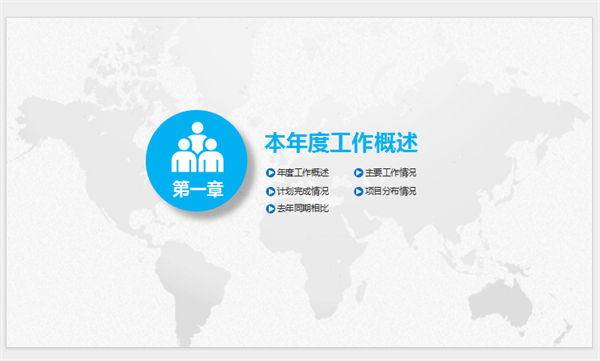This screenshot has width=600, height=361.
Task: Click the arrow bullet beside 主要工作情况
Action: coord(359,173)
